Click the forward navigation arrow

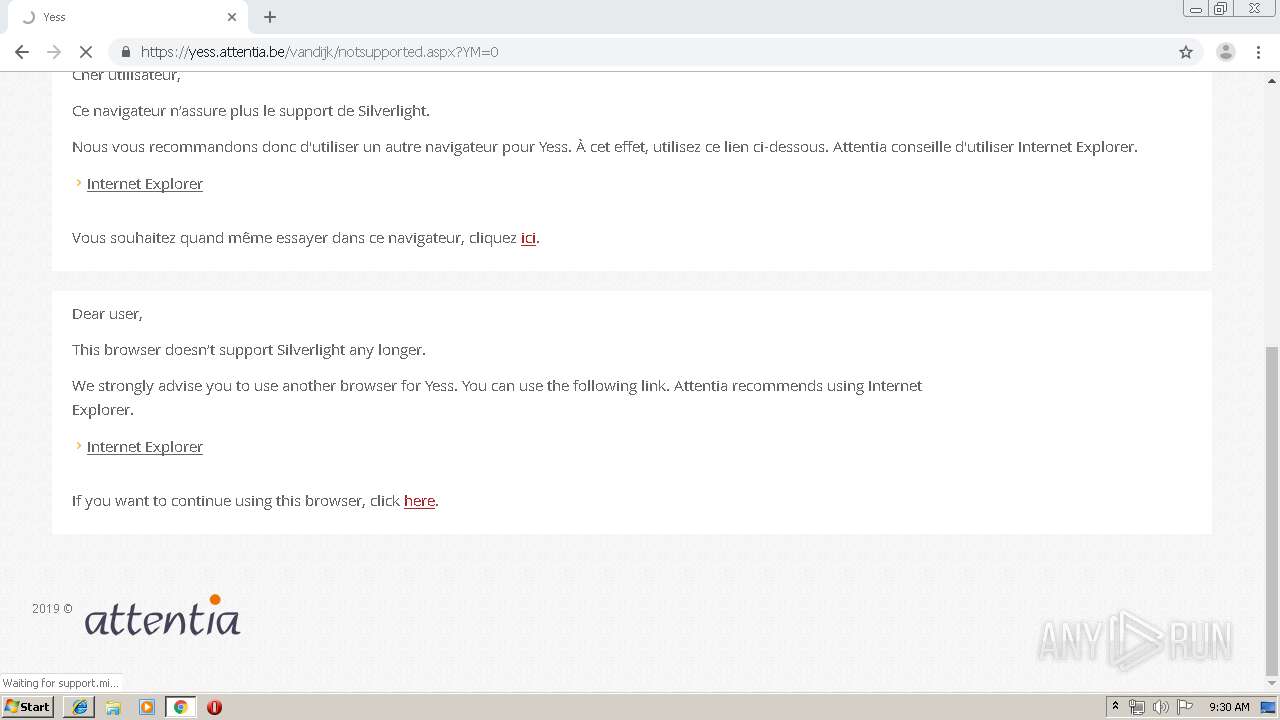pos(54,52)
